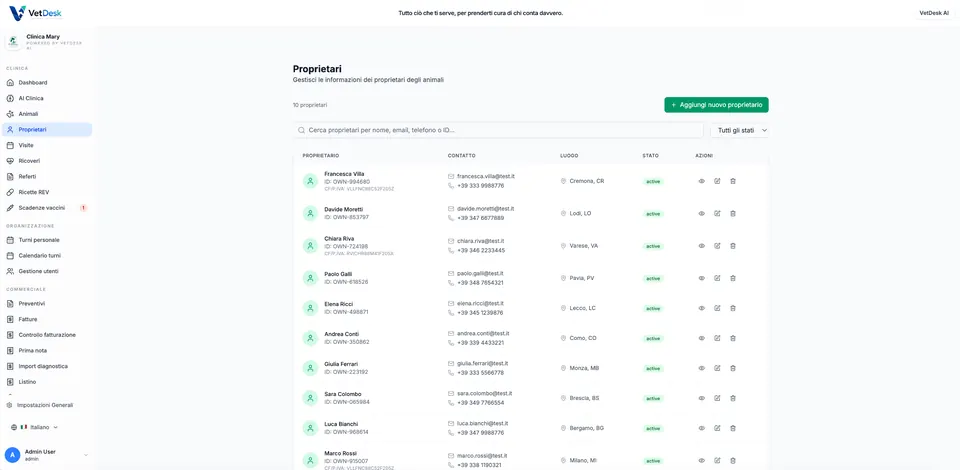Delete Chiara Riva with trash icon
Image resolution: width=960 pixels, height=470 pixels.
tap(733, 245)
